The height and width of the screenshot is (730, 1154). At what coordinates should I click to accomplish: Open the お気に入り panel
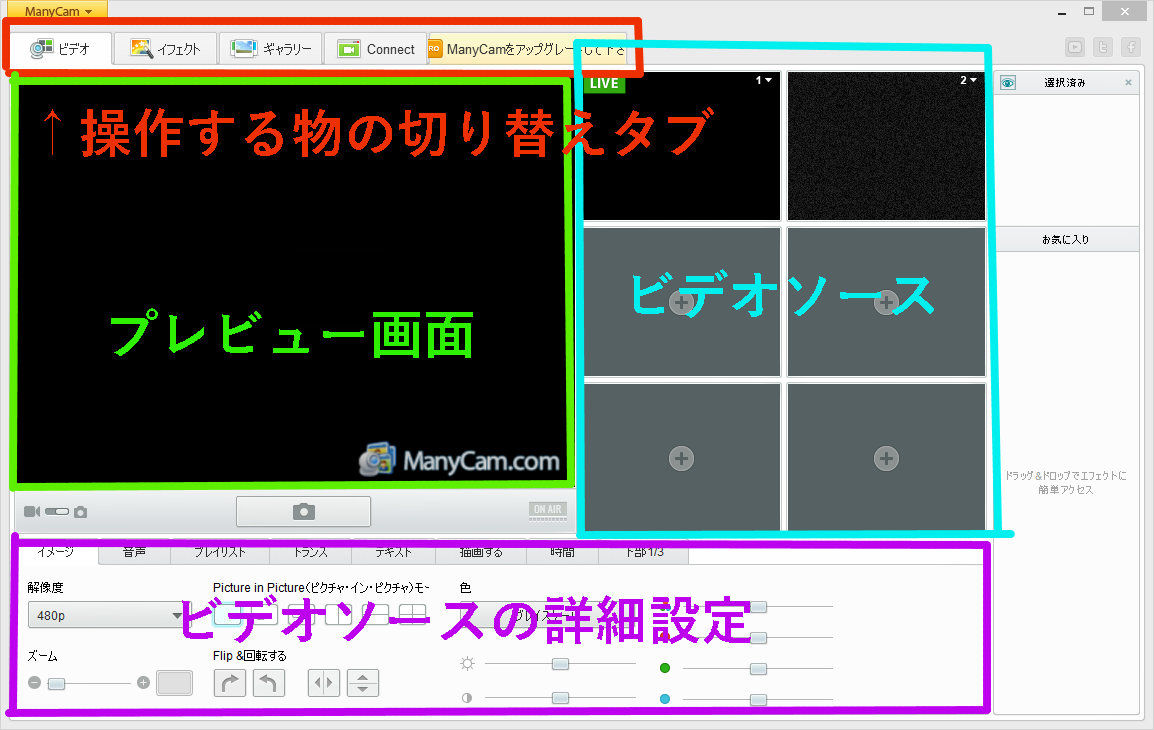(1066, 239)
